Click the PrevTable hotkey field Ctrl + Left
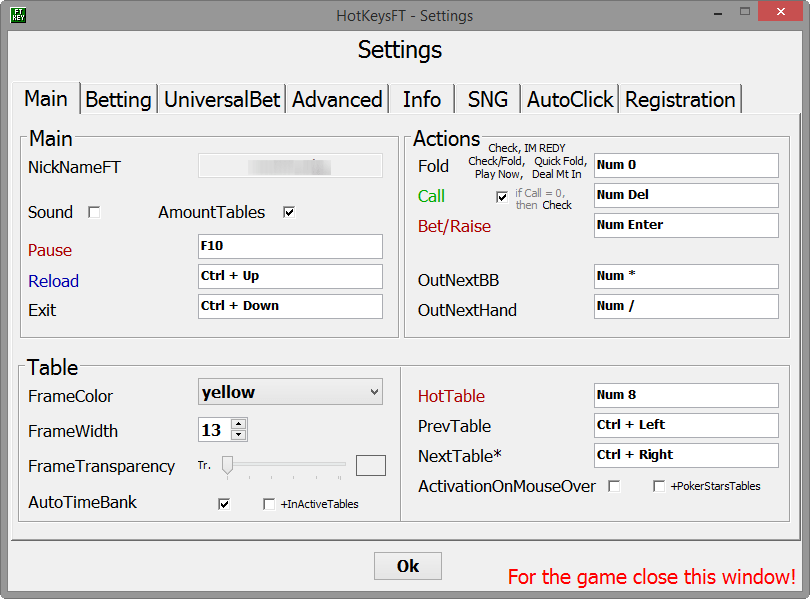Viewport: 810px width, 599px height. pyautogui.click(x=686, y=425)
